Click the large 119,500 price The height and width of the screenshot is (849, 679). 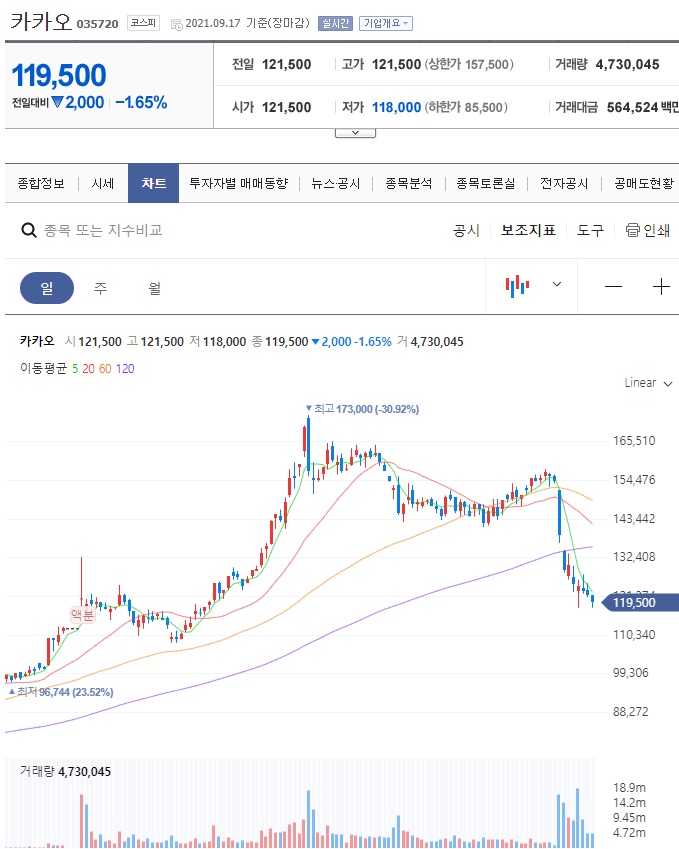(x=59, y=75)
